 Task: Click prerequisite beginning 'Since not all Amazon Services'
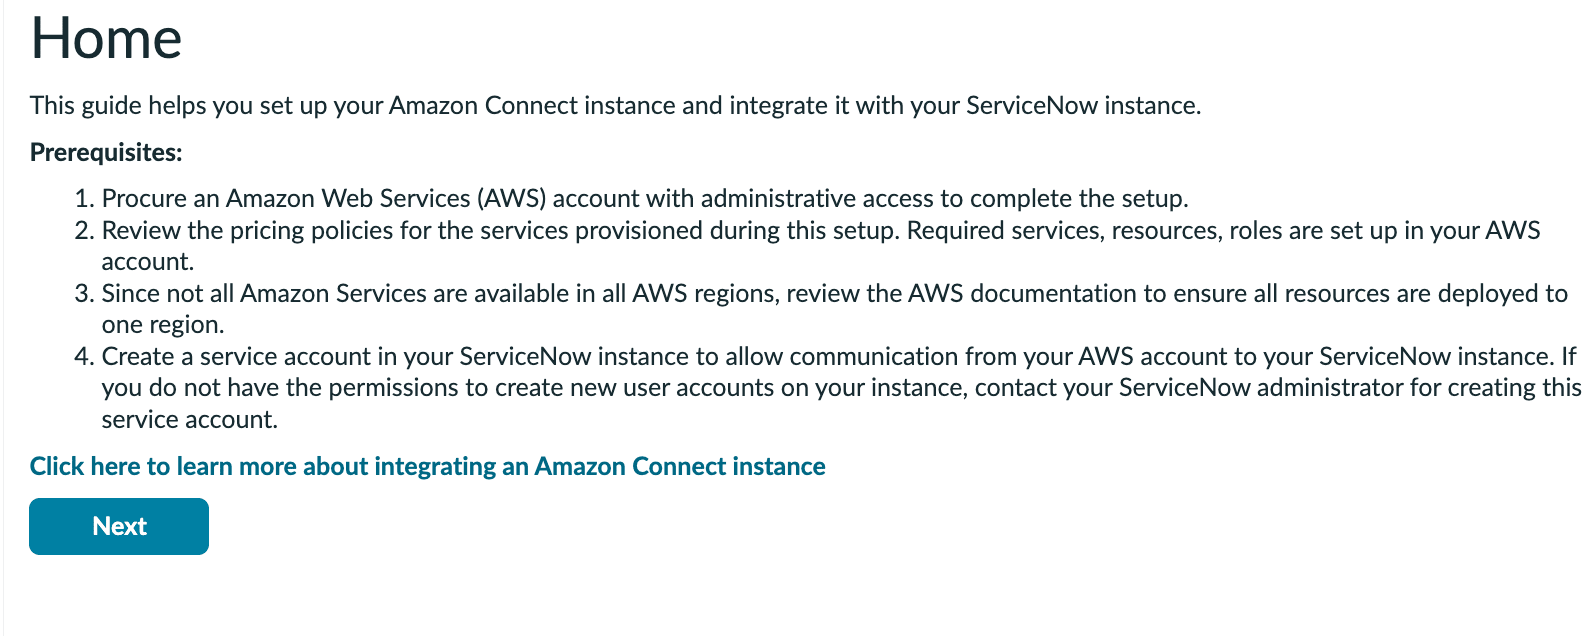click(835, 309)
